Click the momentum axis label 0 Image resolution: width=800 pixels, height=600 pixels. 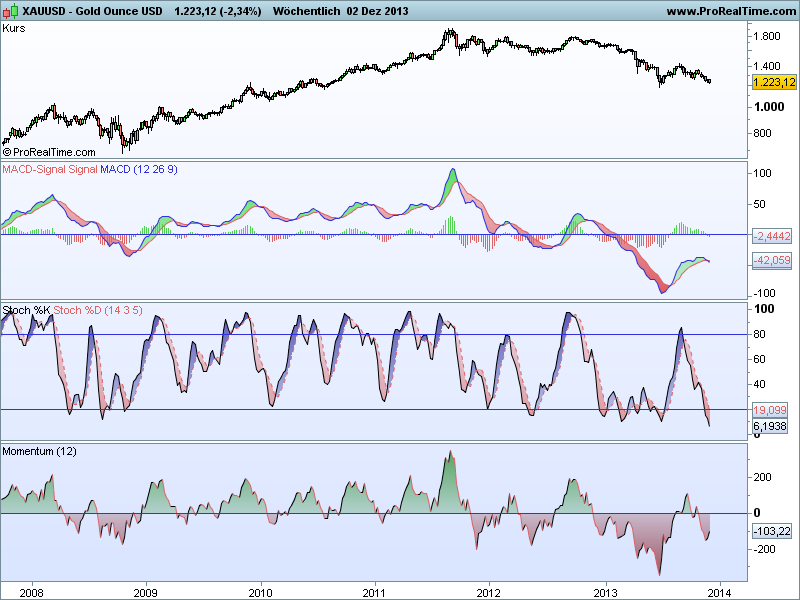click(x=757, y=513)
